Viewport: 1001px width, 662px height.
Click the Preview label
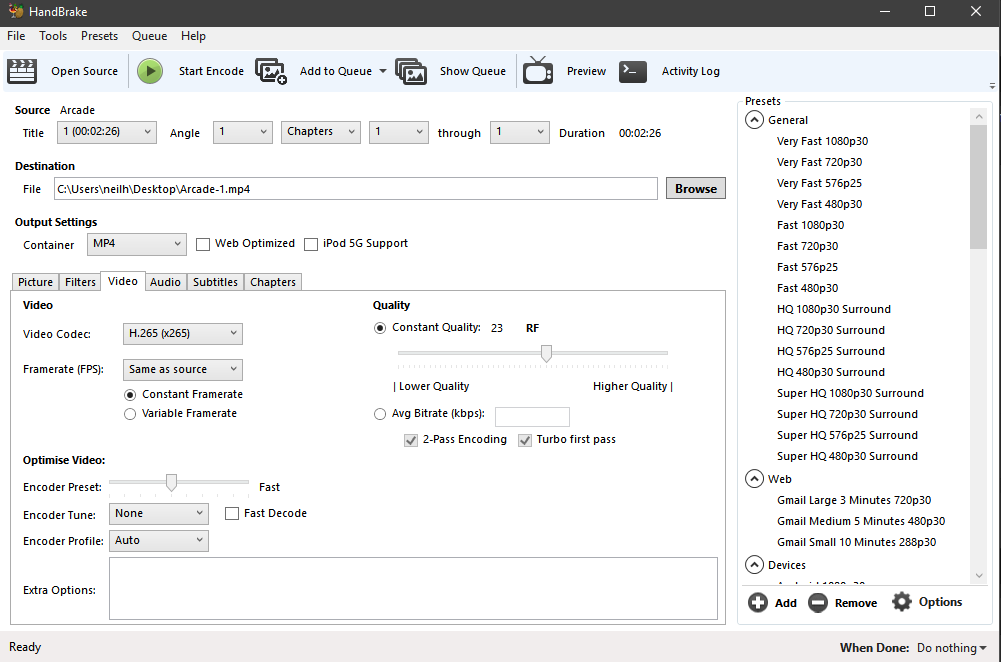(586, 71)
